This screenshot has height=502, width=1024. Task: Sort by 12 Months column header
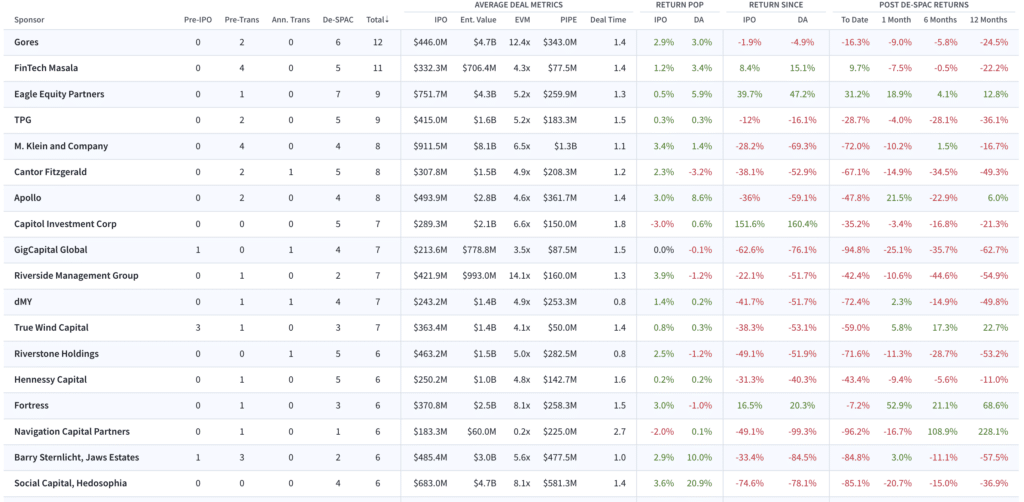pyautogui.click(x=988, y=20)
